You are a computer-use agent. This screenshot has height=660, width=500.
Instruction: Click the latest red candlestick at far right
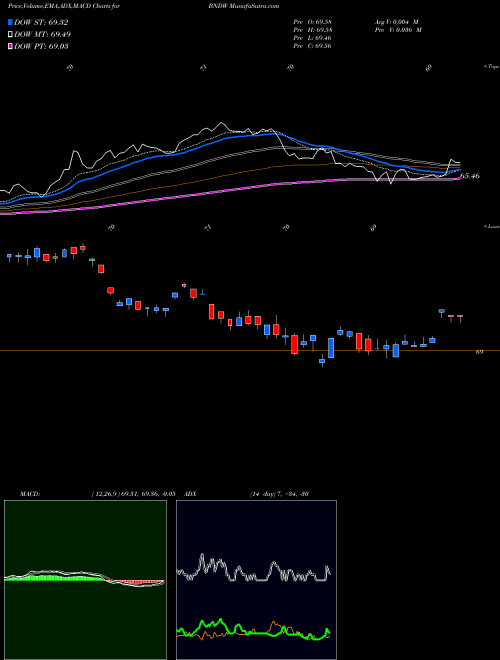460,318
